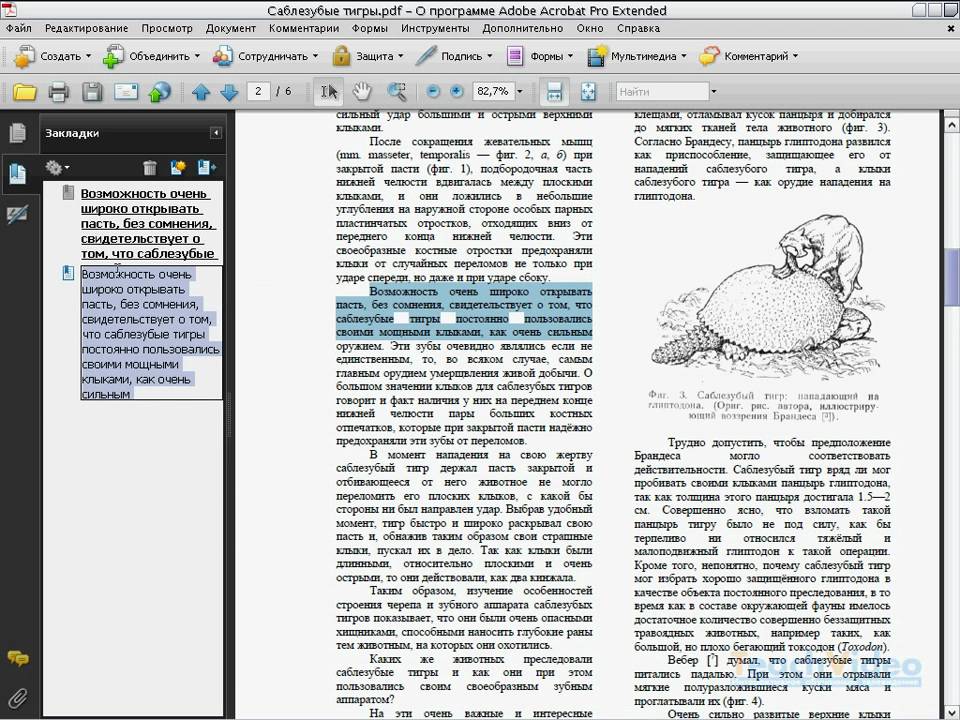Toggle single full page view

(588, 92)
